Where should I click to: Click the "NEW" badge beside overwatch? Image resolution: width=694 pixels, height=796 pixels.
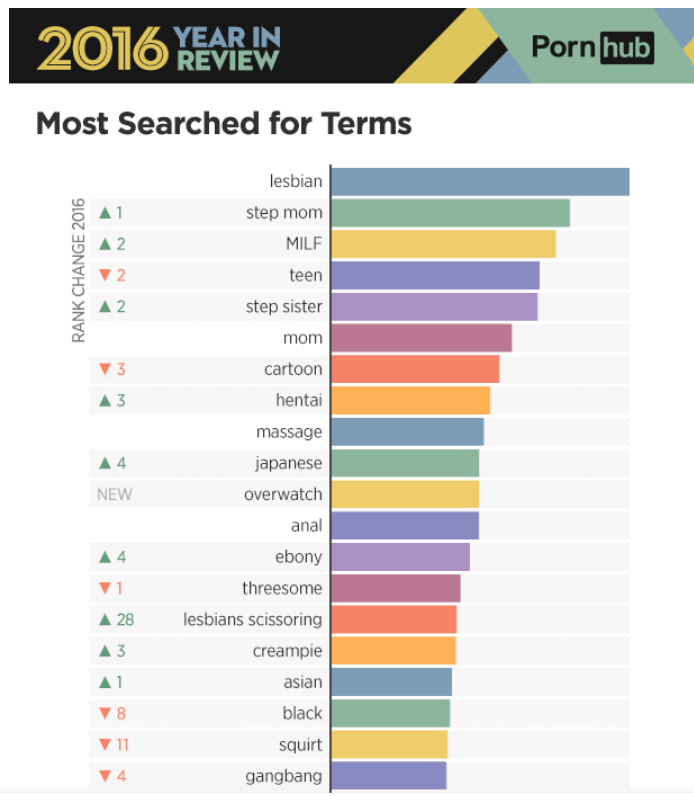pos(114,495)
